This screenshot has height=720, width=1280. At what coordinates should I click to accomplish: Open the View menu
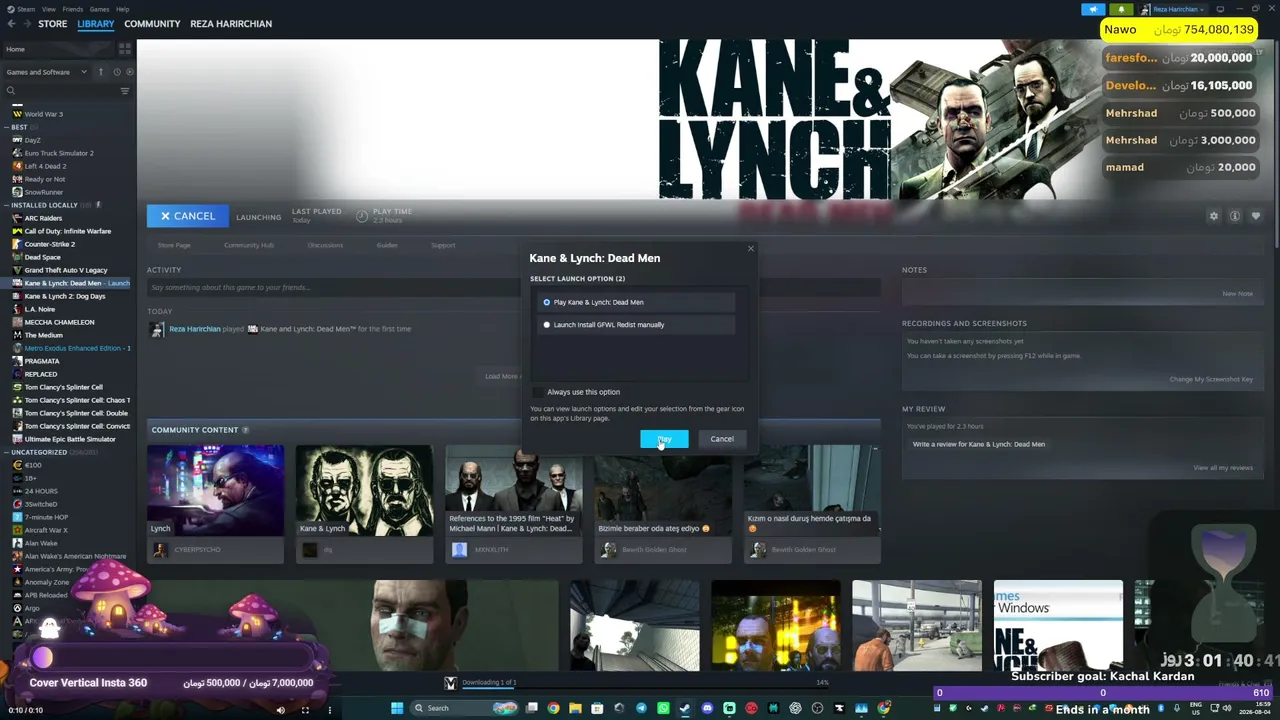(x=49, y=9)
